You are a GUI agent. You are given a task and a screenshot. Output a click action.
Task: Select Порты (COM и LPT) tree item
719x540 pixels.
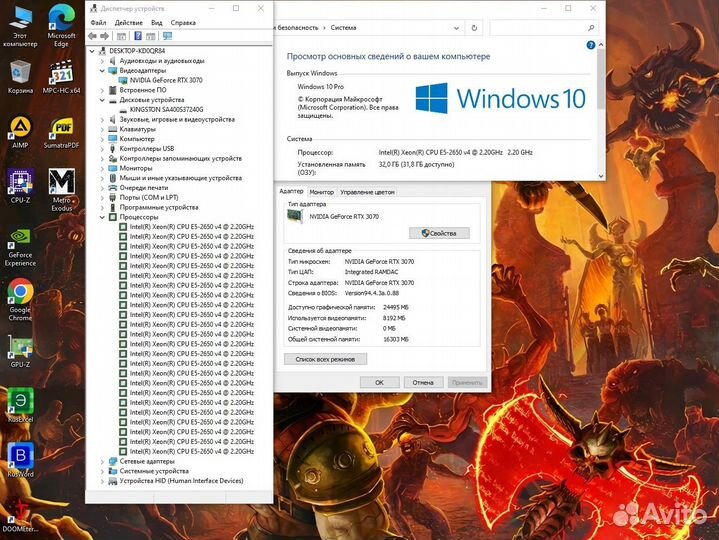(149, 198)
